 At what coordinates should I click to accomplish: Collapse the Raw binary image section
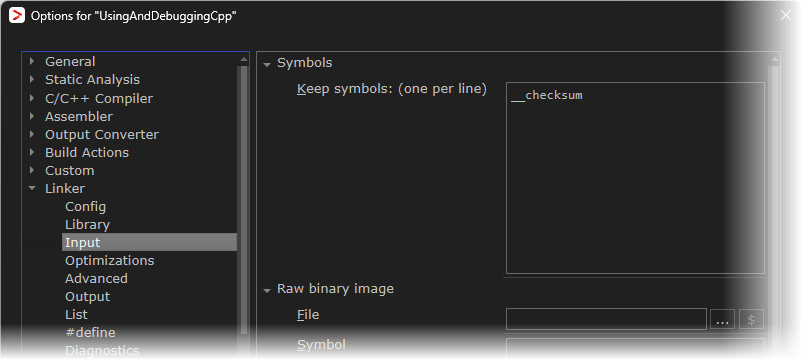[x=266, y=290]
